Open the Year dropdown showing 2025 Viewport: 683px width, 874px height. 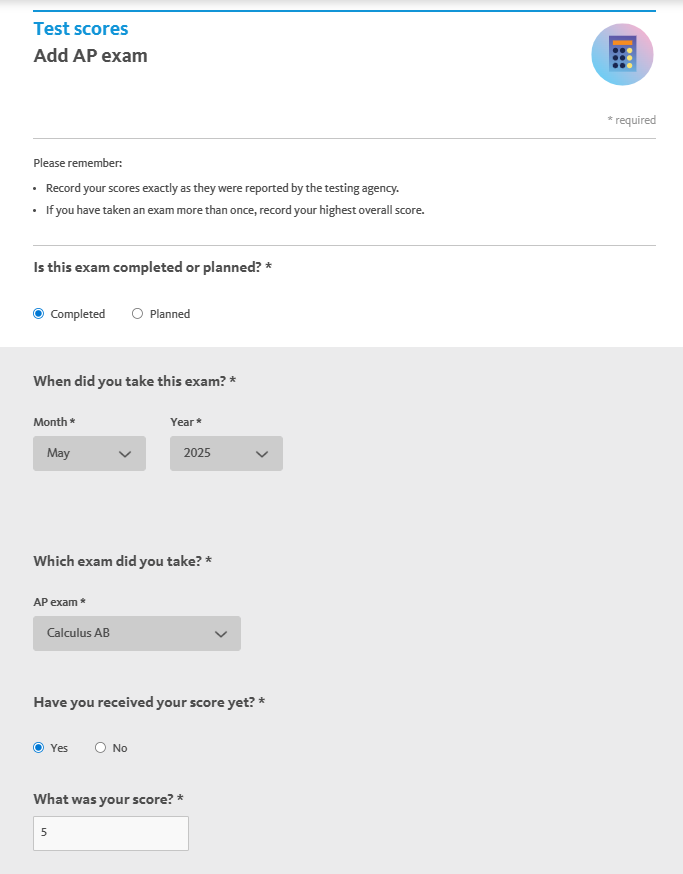(226, 453)
